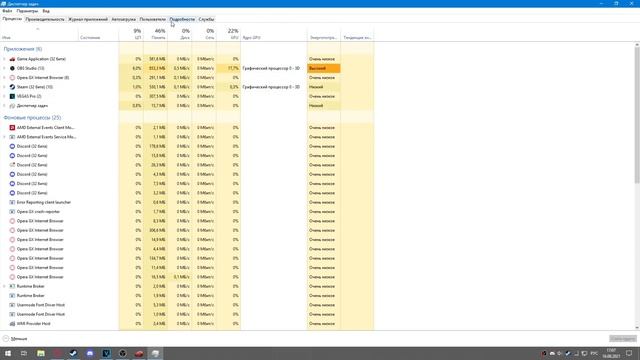Click the scrollbar down arrow
This screenshot has height=360, width=640.
(637, 328)
